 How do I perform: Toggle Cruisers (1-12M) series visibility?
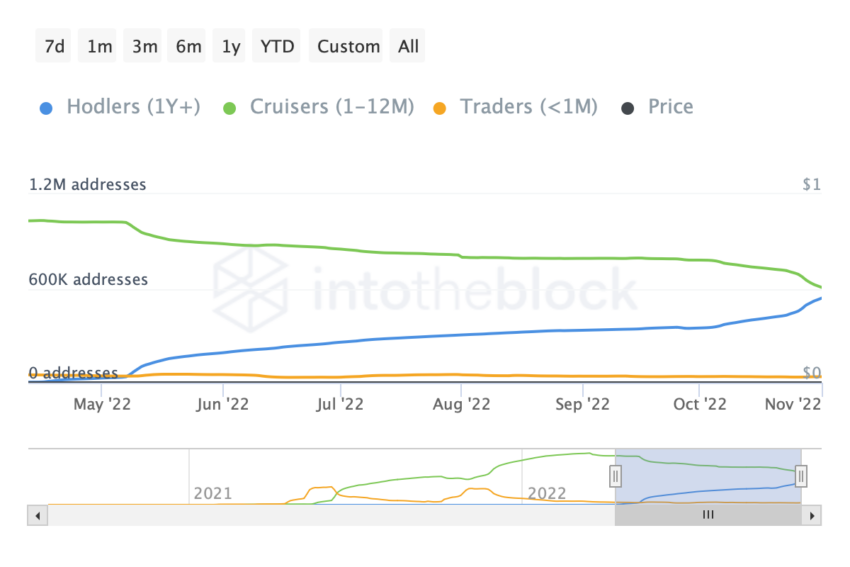332,107
